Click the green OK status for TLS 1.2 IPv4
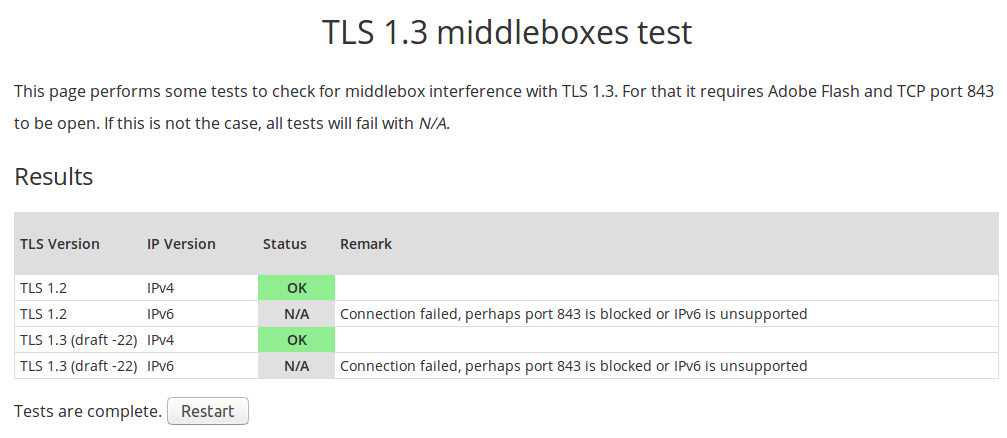1007x438 pixels. (297, 288)
